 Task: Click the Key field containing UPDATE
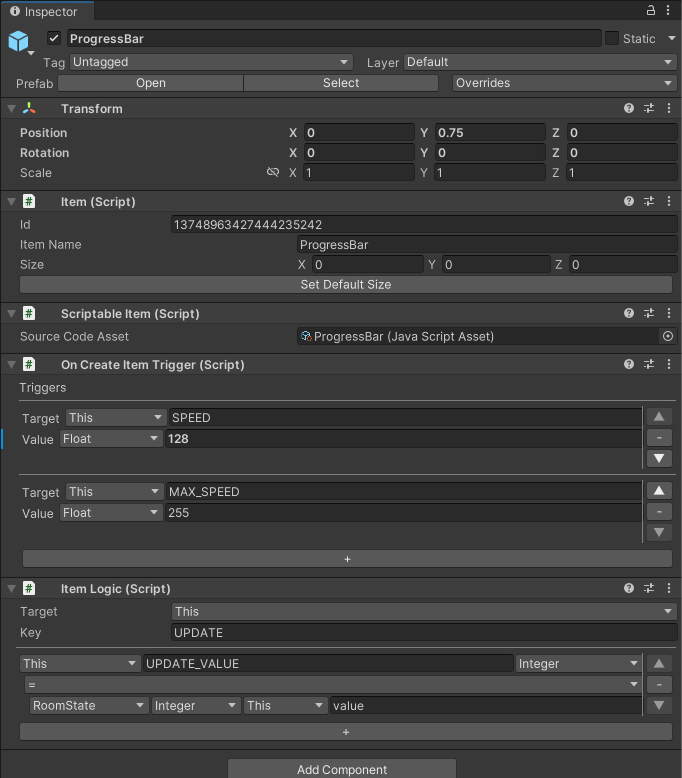pyautogui.click(x=424, y=633)
